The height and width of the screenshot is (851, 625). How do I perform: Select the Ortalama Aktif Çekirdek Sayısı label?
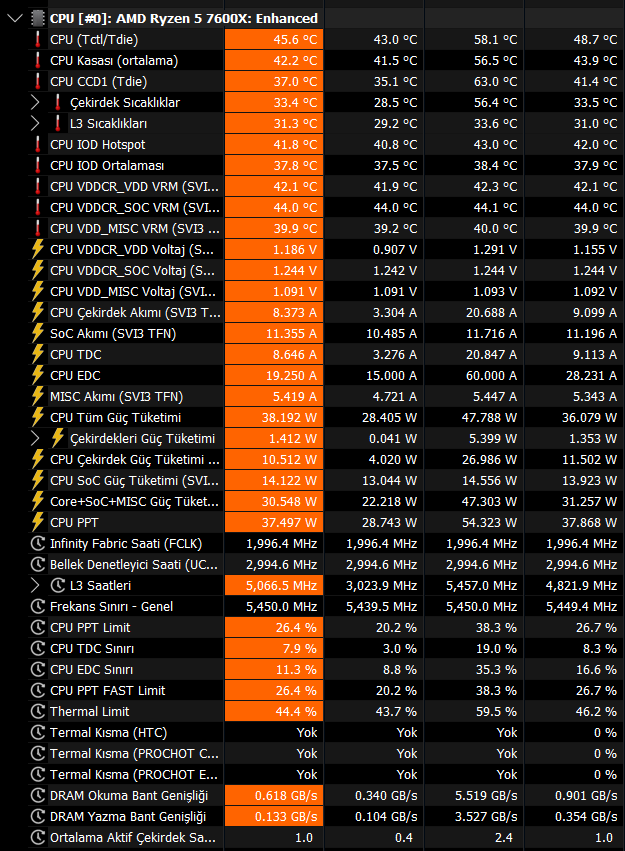click(132, 837)
